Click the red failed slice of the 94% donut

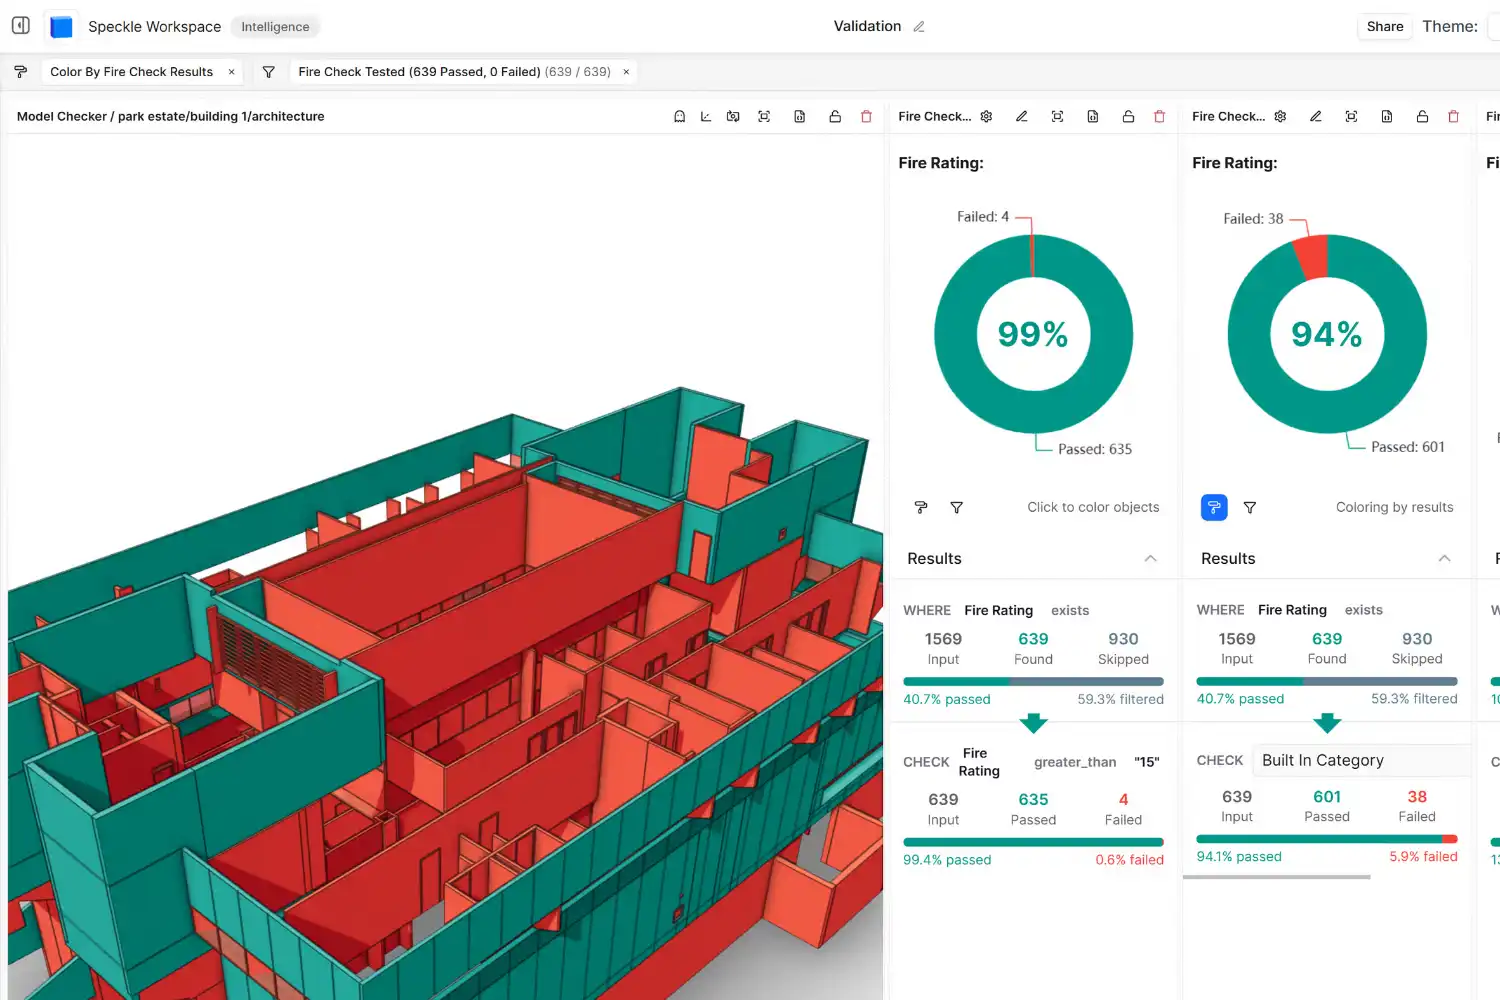tap(1312, 257)
